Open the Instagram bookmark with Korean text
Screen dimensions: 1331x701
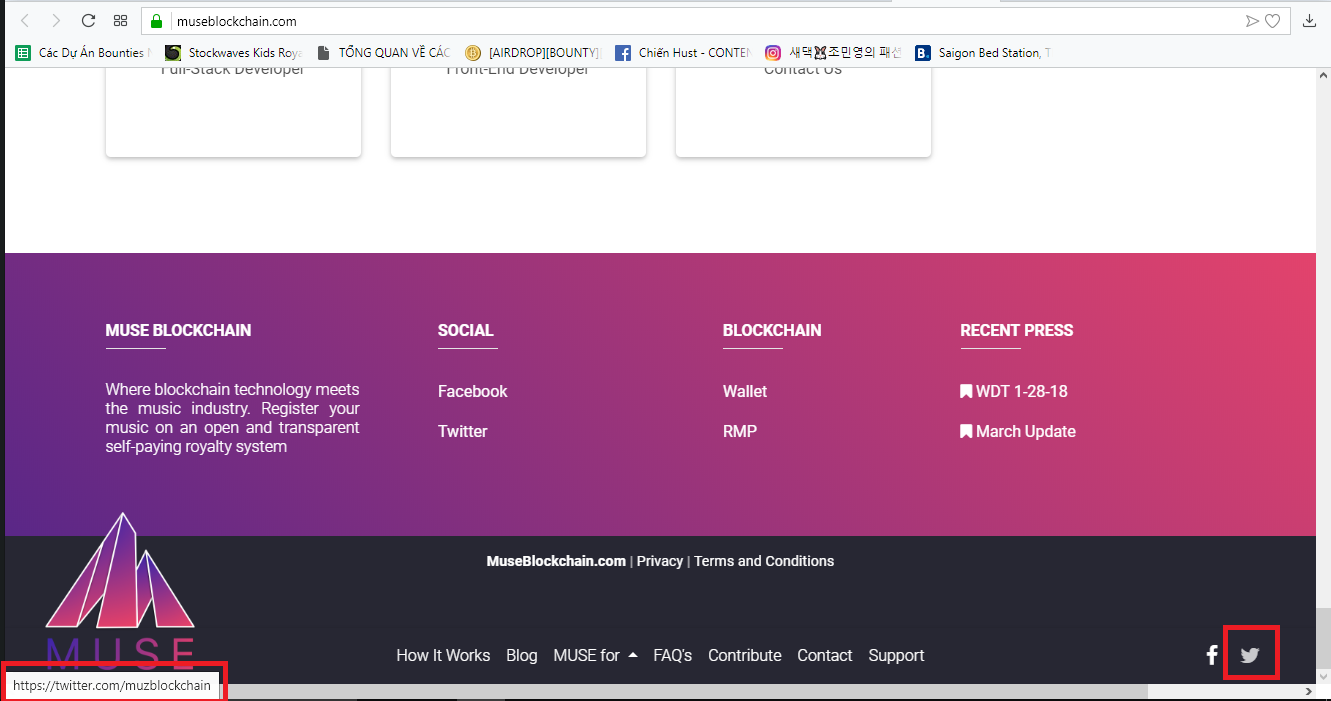(833, 53)
